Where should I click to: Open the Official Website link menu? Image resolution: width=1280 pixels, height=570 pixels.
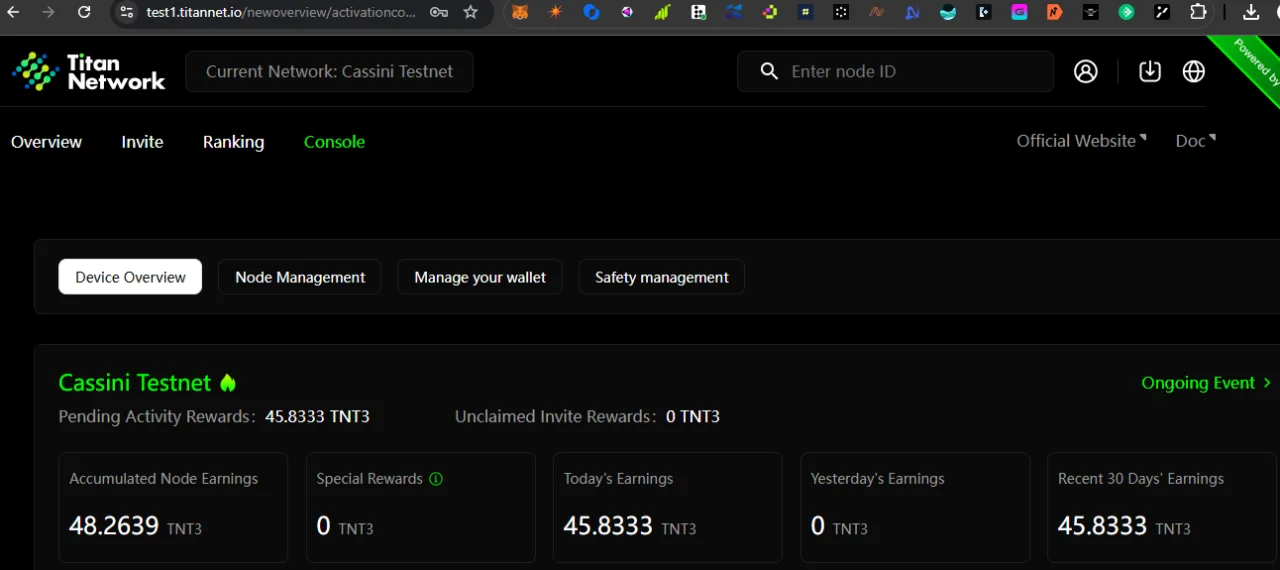(x=1082, y=141)
